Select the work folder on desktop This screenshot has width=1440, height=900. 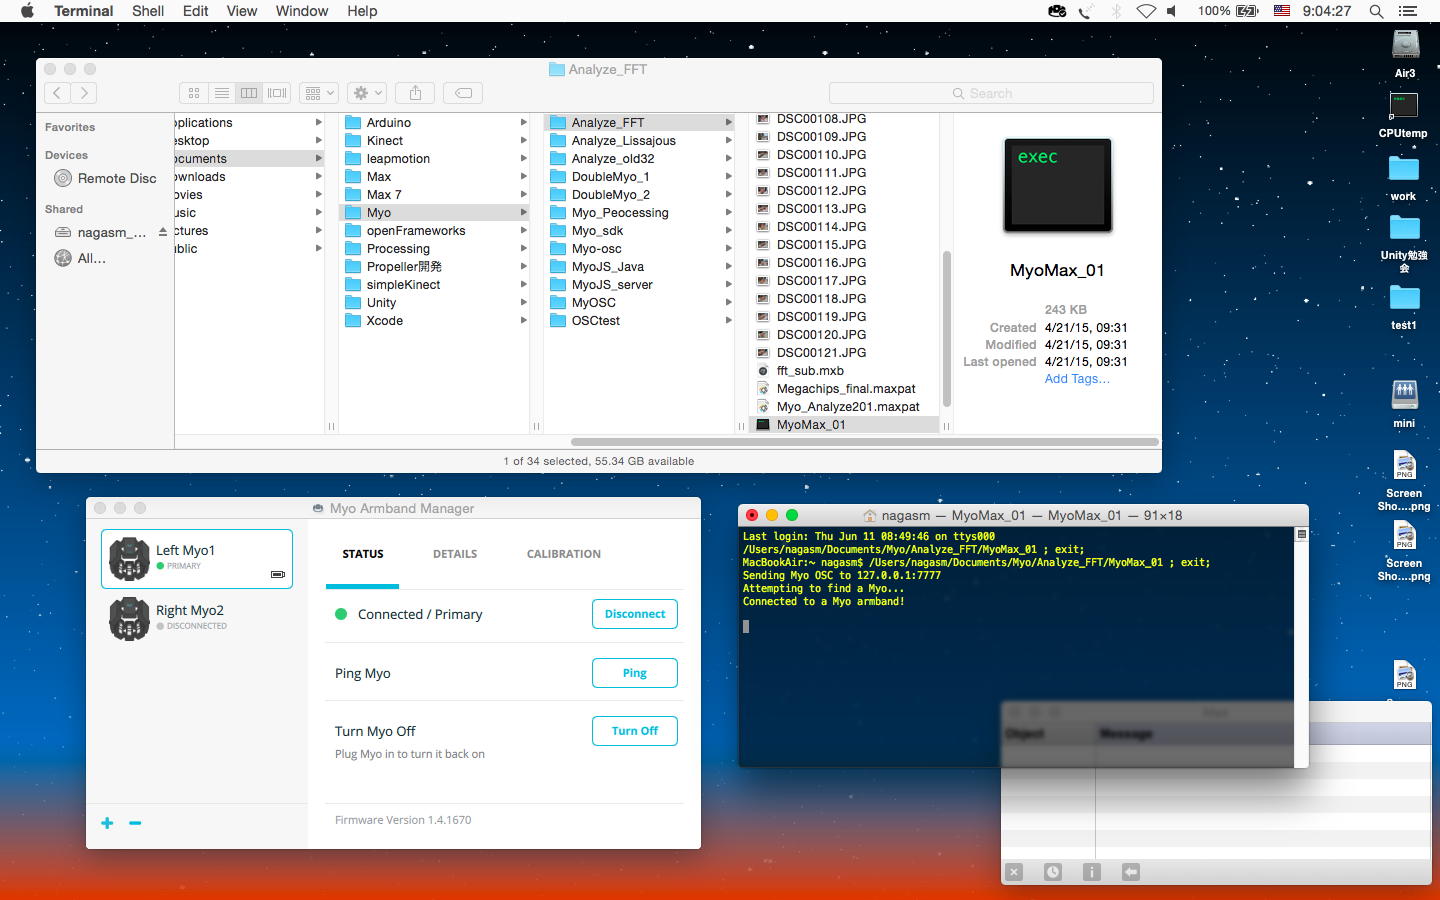click(x=1404, y=178)
